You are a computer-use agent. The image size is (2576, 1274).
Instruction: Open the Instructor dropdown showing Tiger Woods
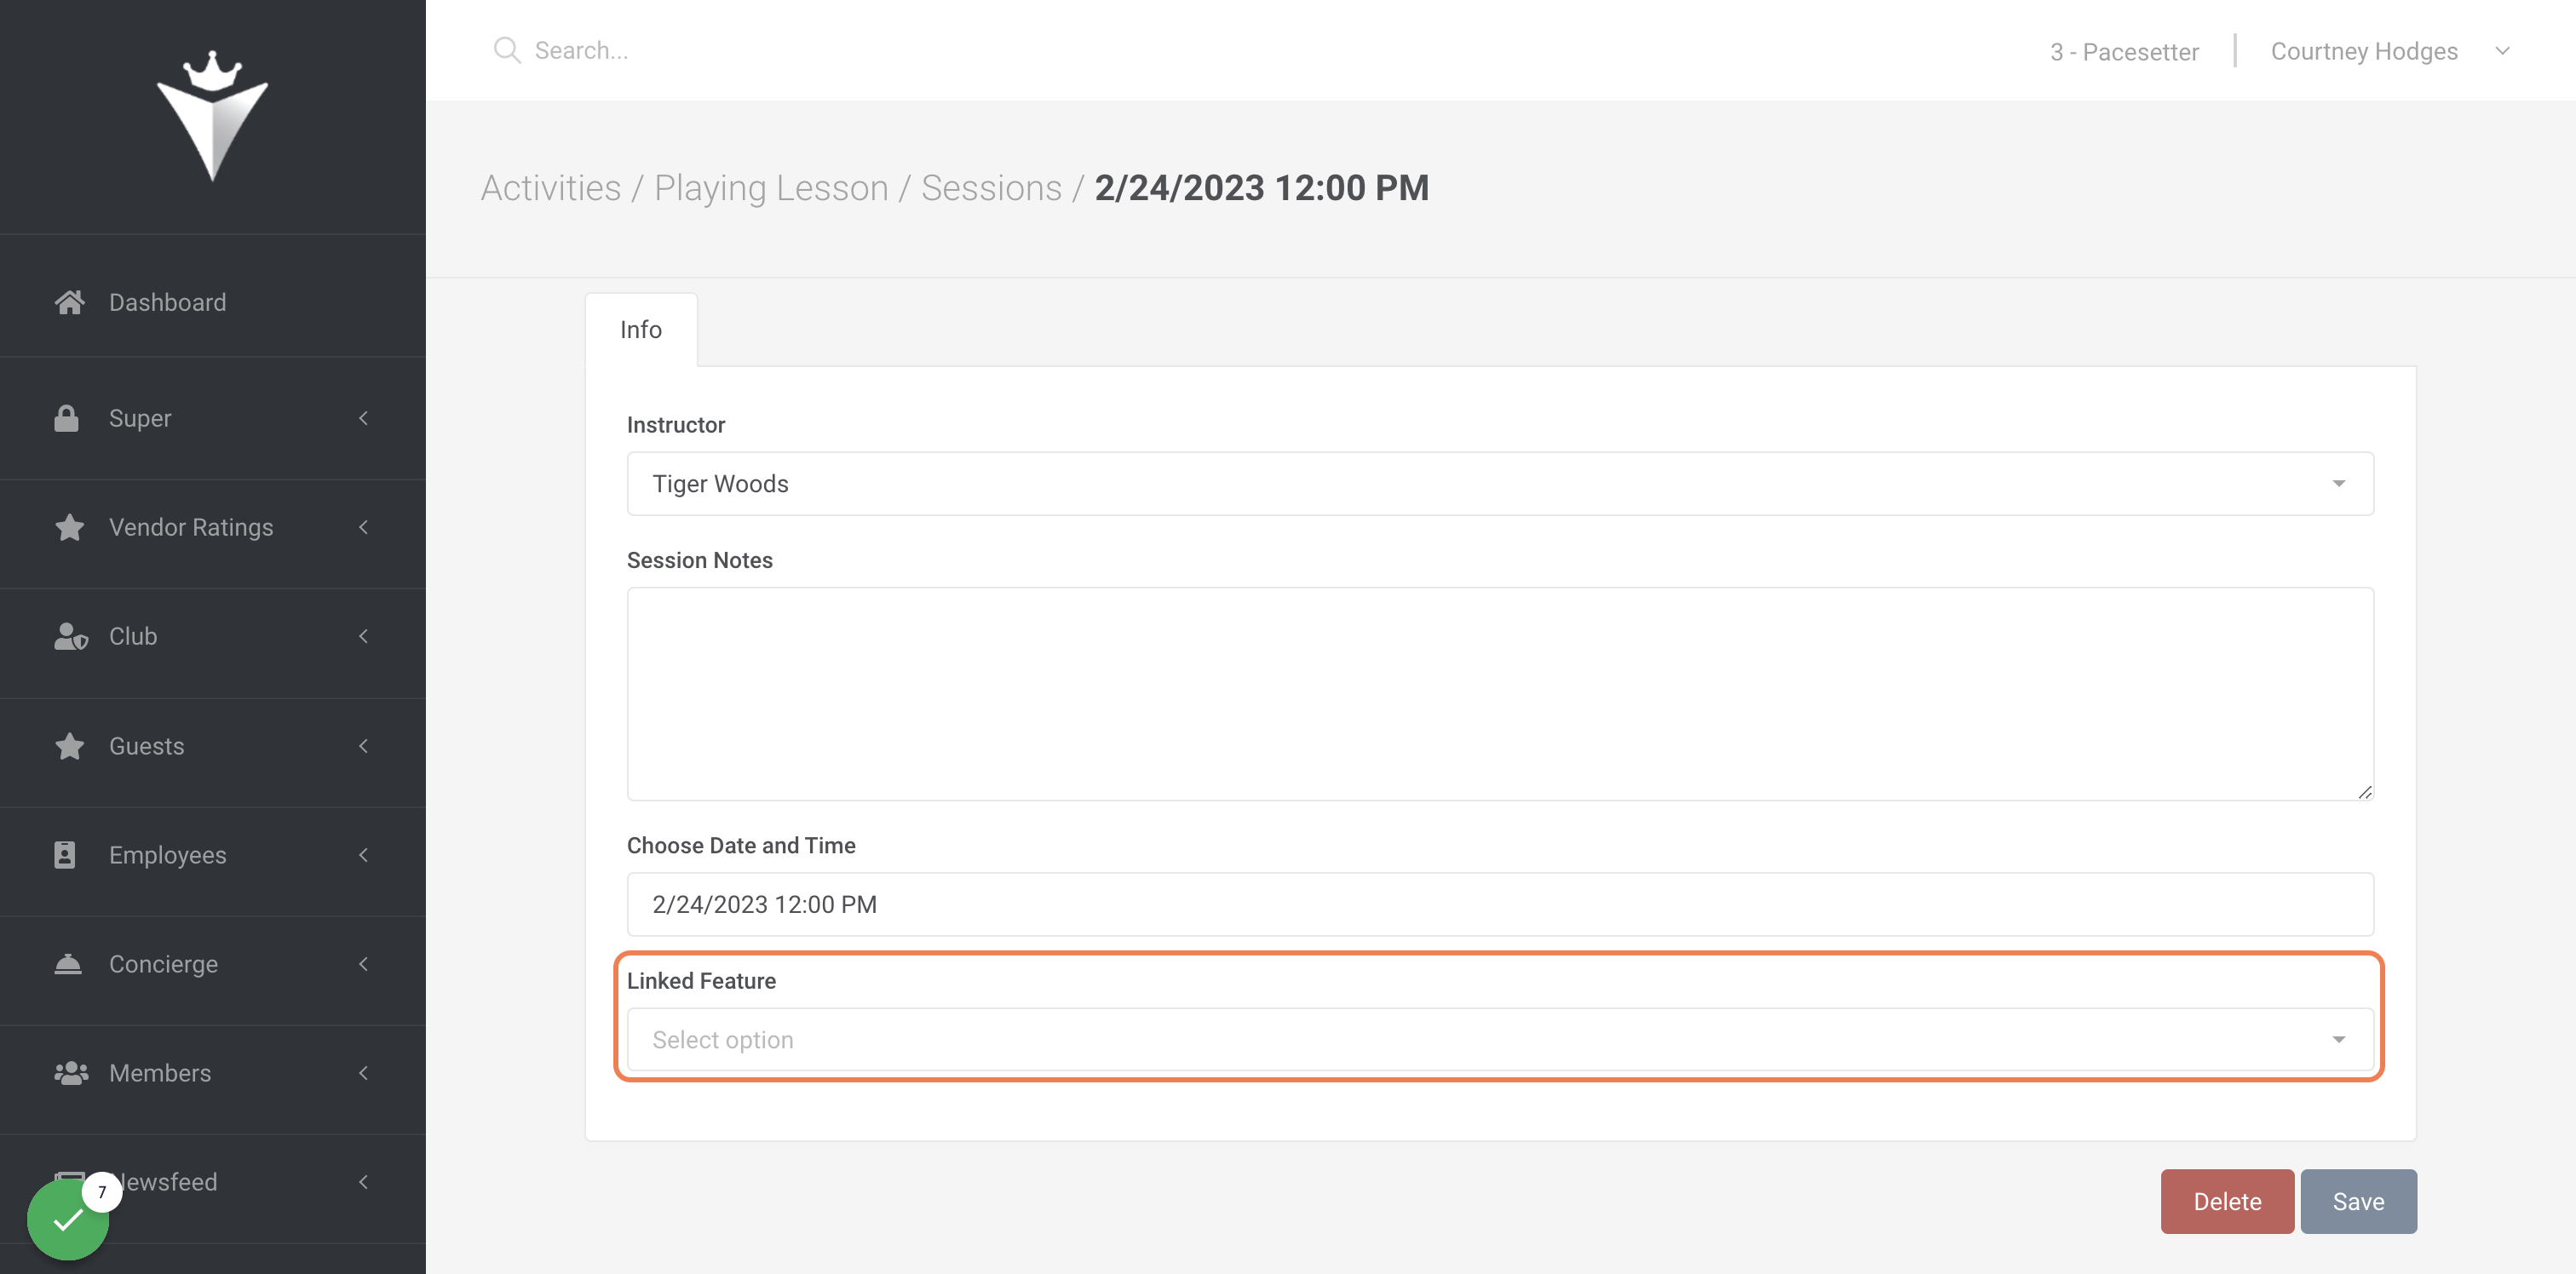pos(1500,484)
